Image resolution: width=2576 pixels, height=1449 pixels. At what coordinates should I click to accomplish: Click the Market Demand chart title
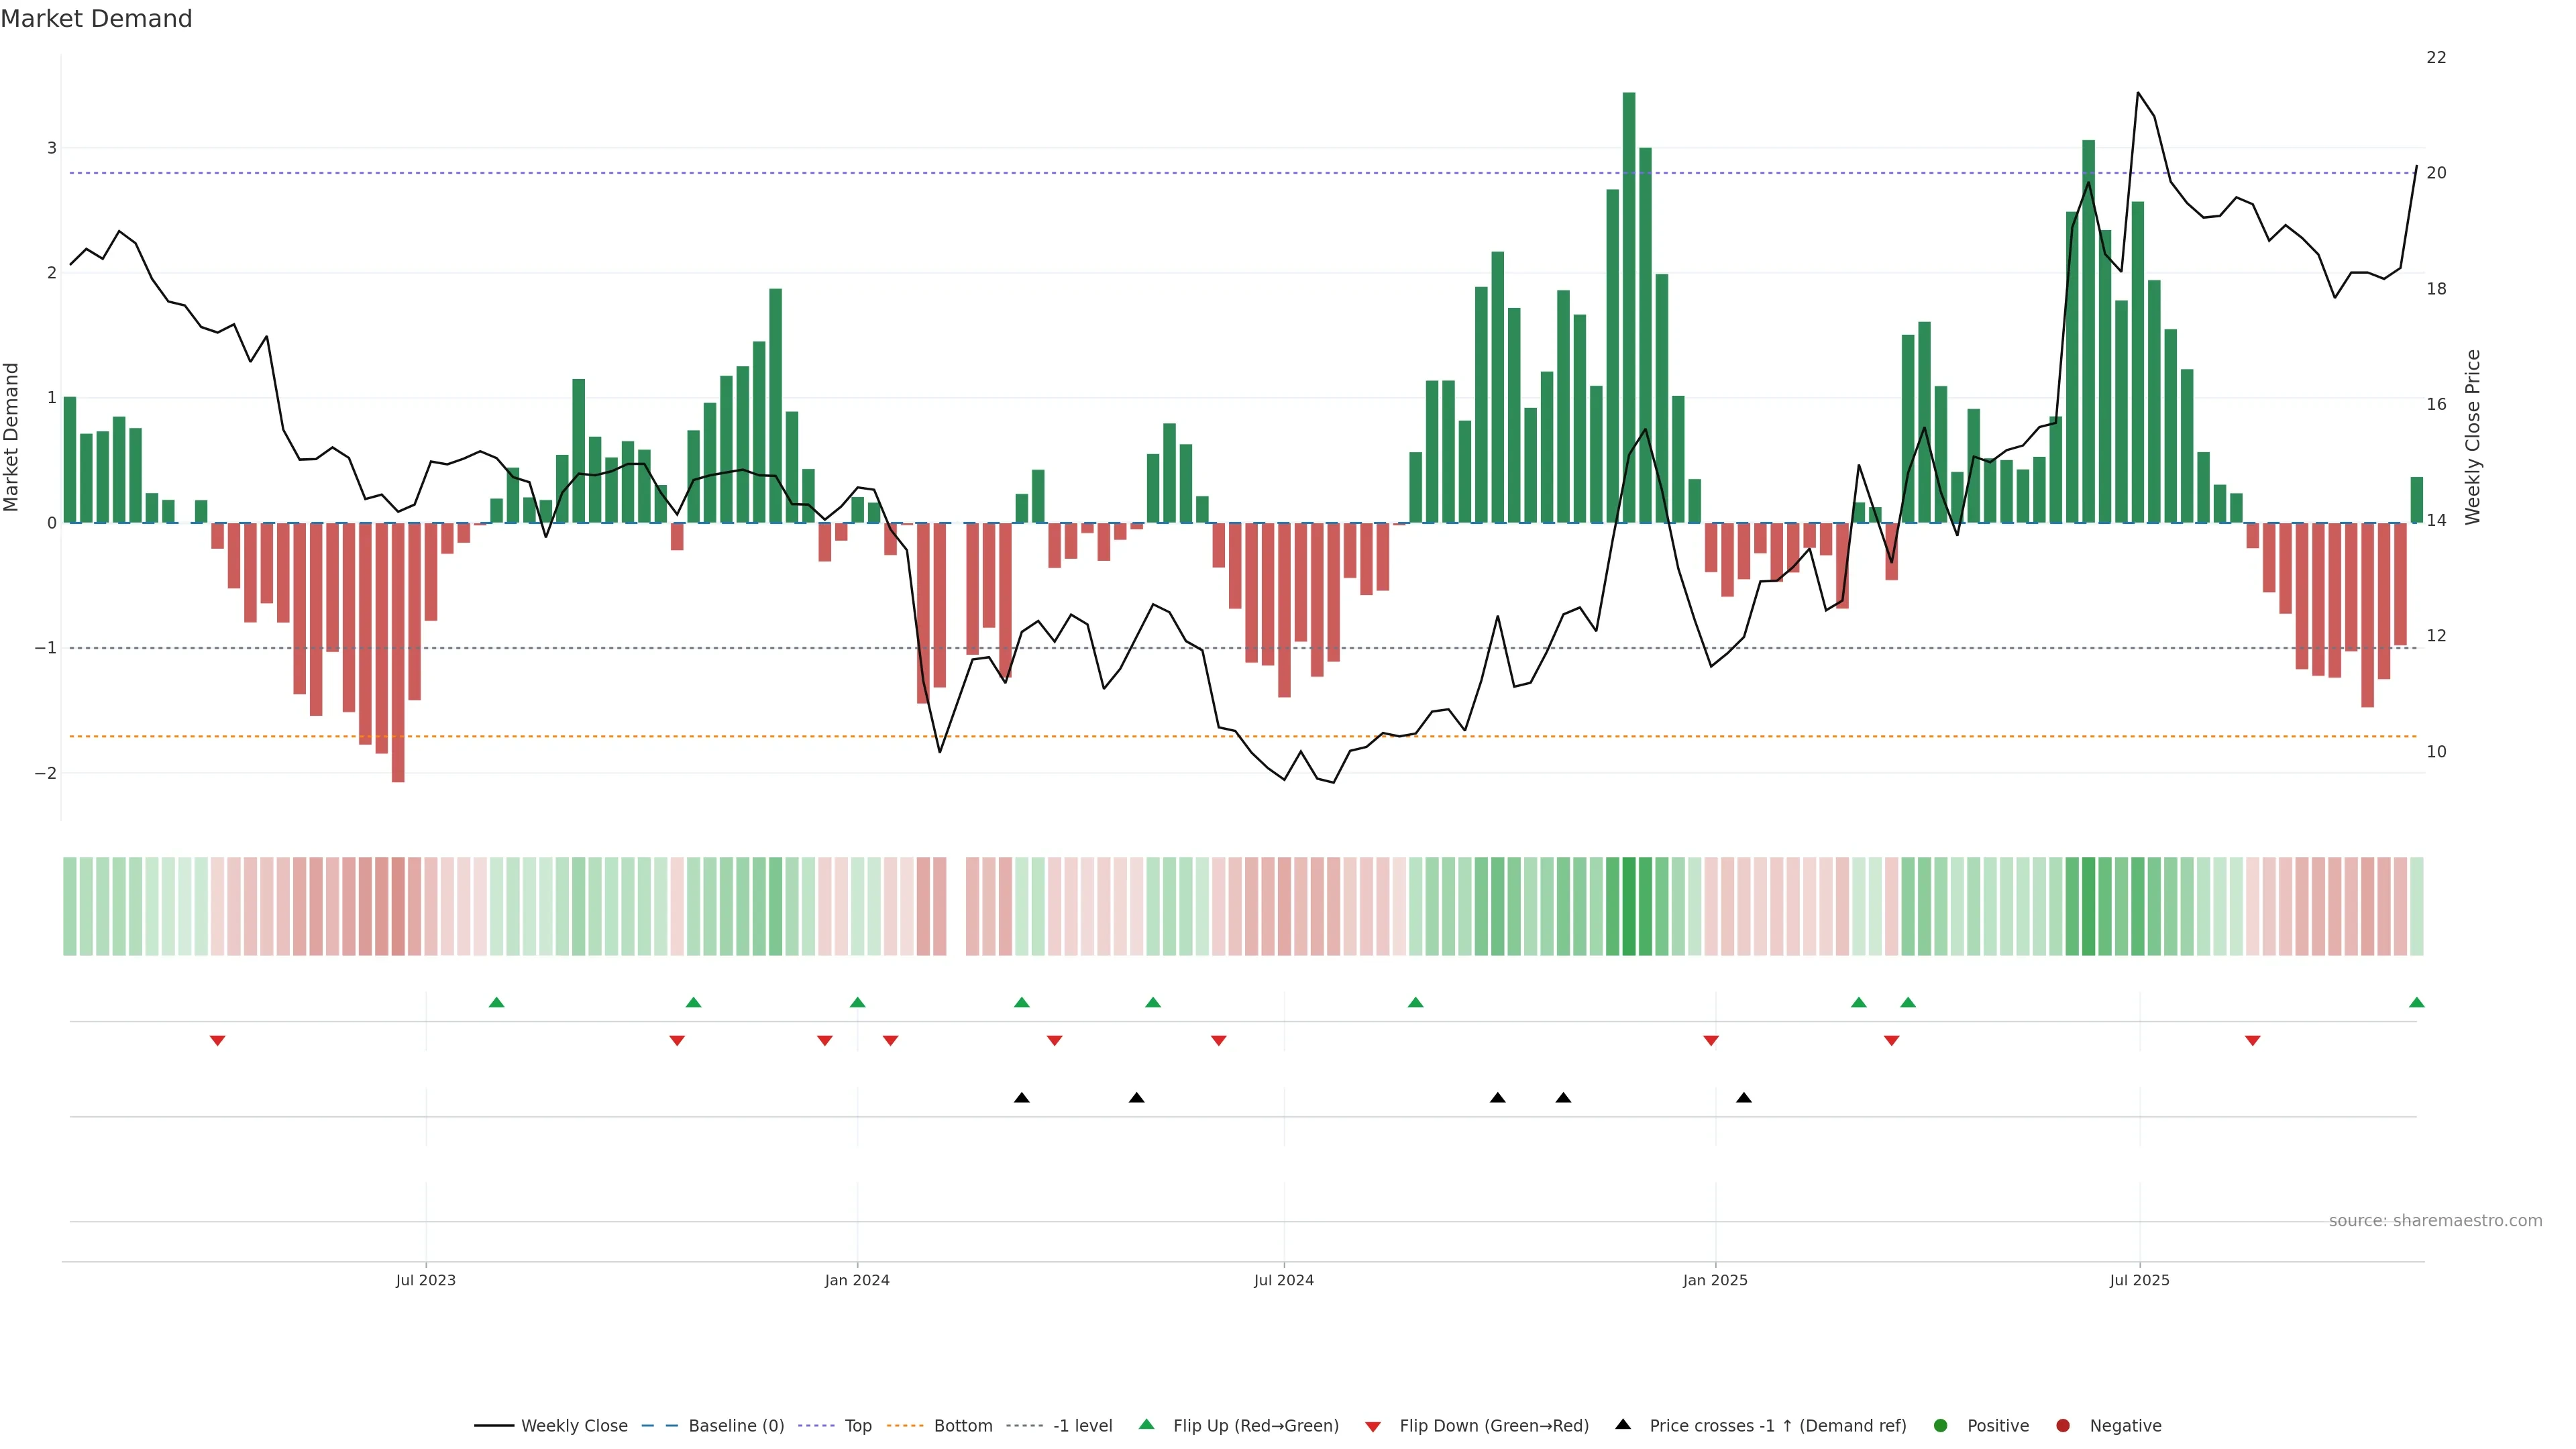coord(96,19)
